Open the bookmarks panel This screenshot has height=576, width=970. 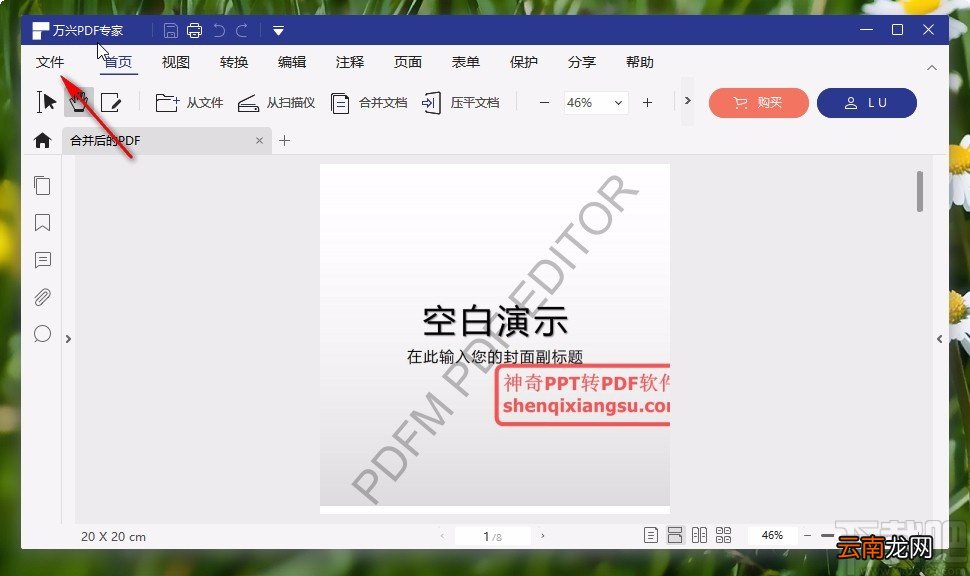coord(42,223)
